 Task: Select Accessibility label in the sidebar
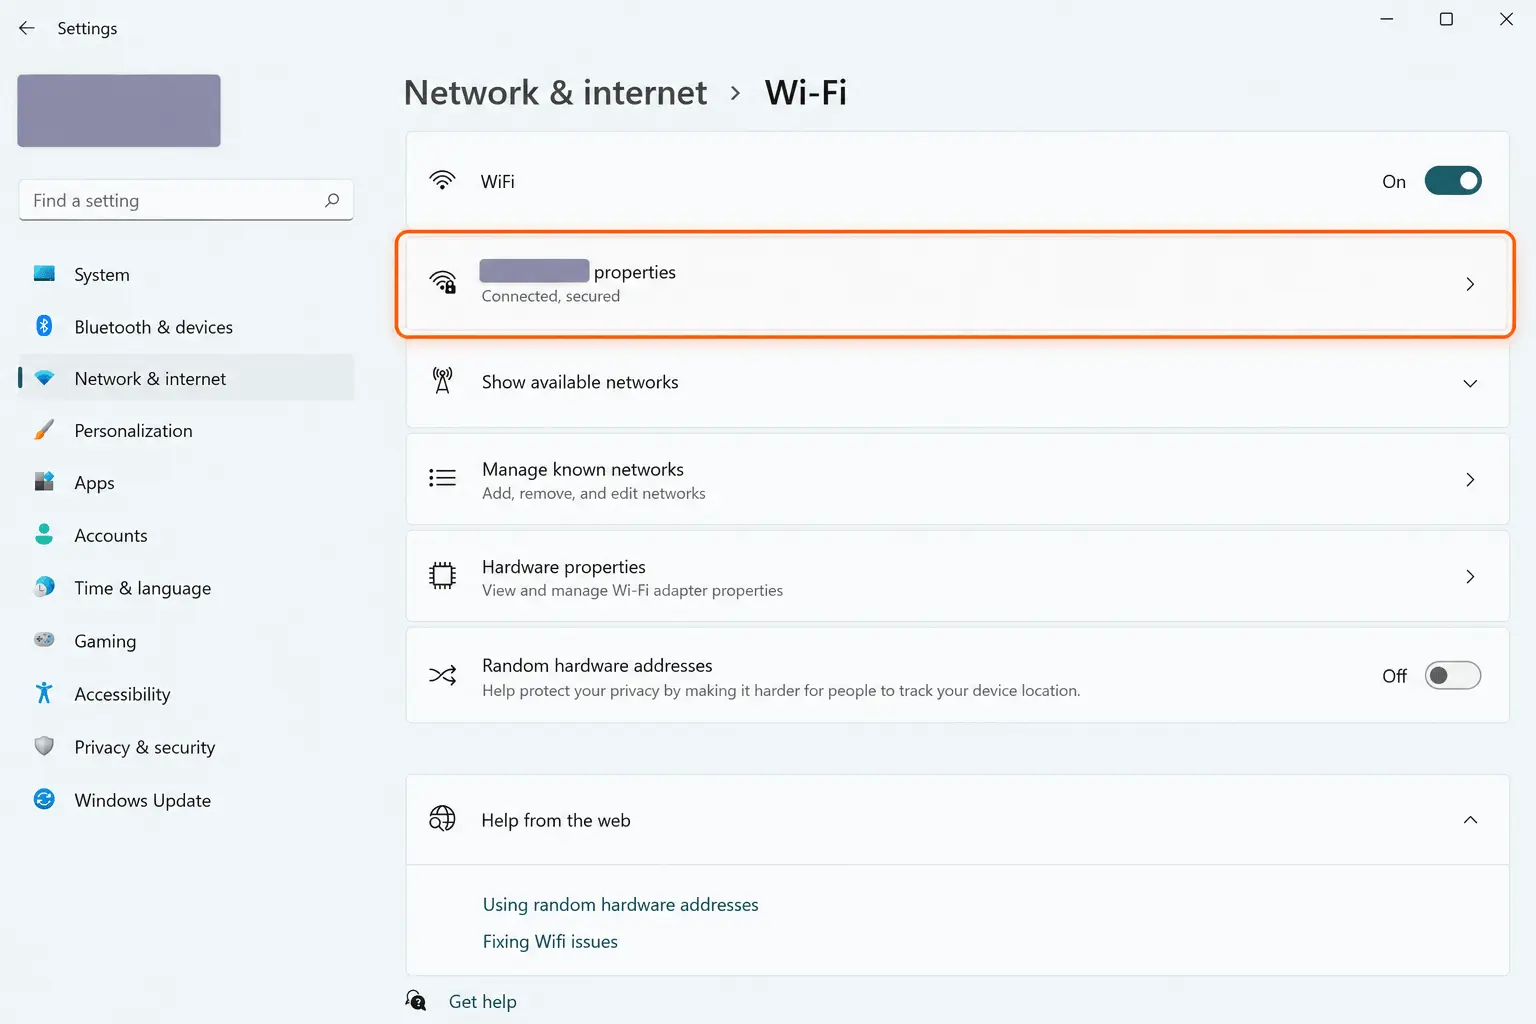122,694
